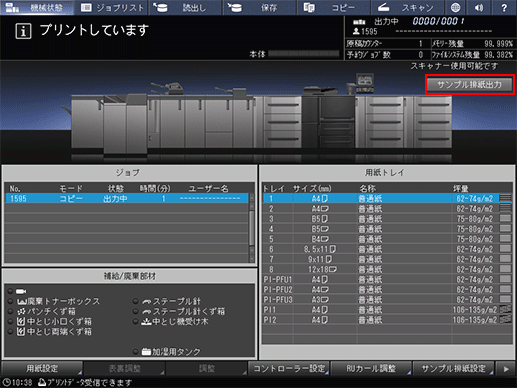Click the 本体 progress bar
Screen dimensions: 517x388
point(304,54)
